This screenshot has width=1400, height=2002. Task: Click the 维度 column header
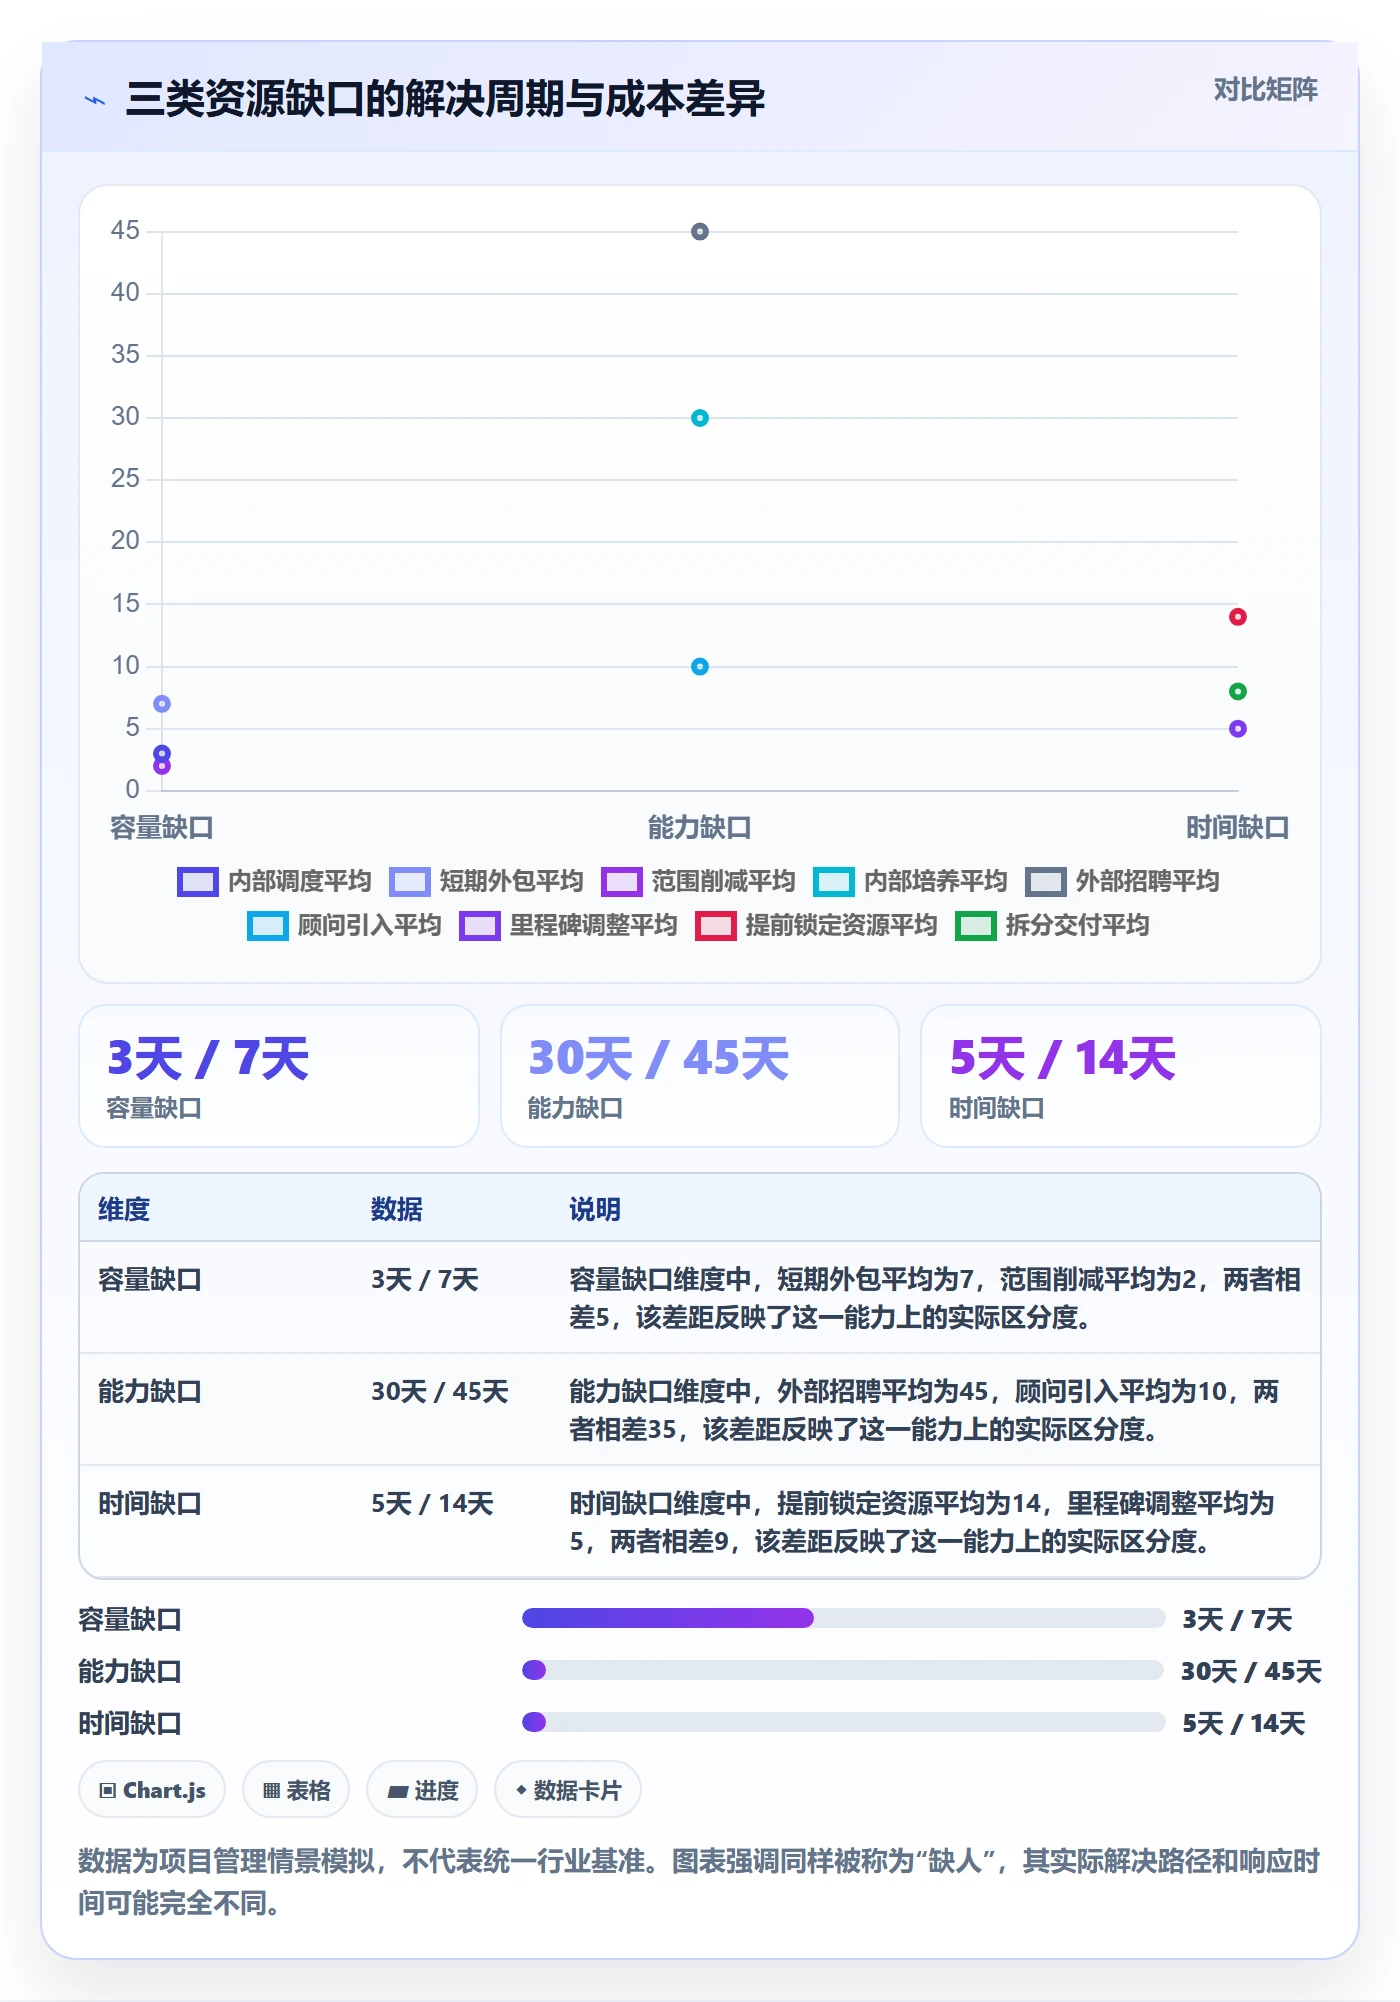click(x=124, y=1209)
